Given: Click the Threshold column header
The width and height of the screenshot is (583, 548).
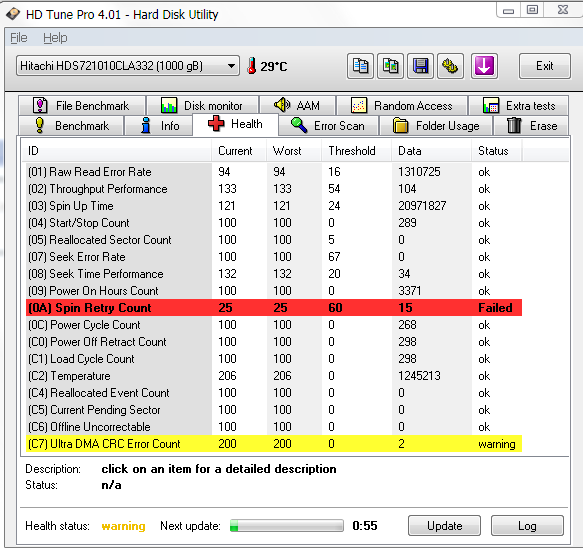Looking at the screenshot, I should [x=356, y=151].
